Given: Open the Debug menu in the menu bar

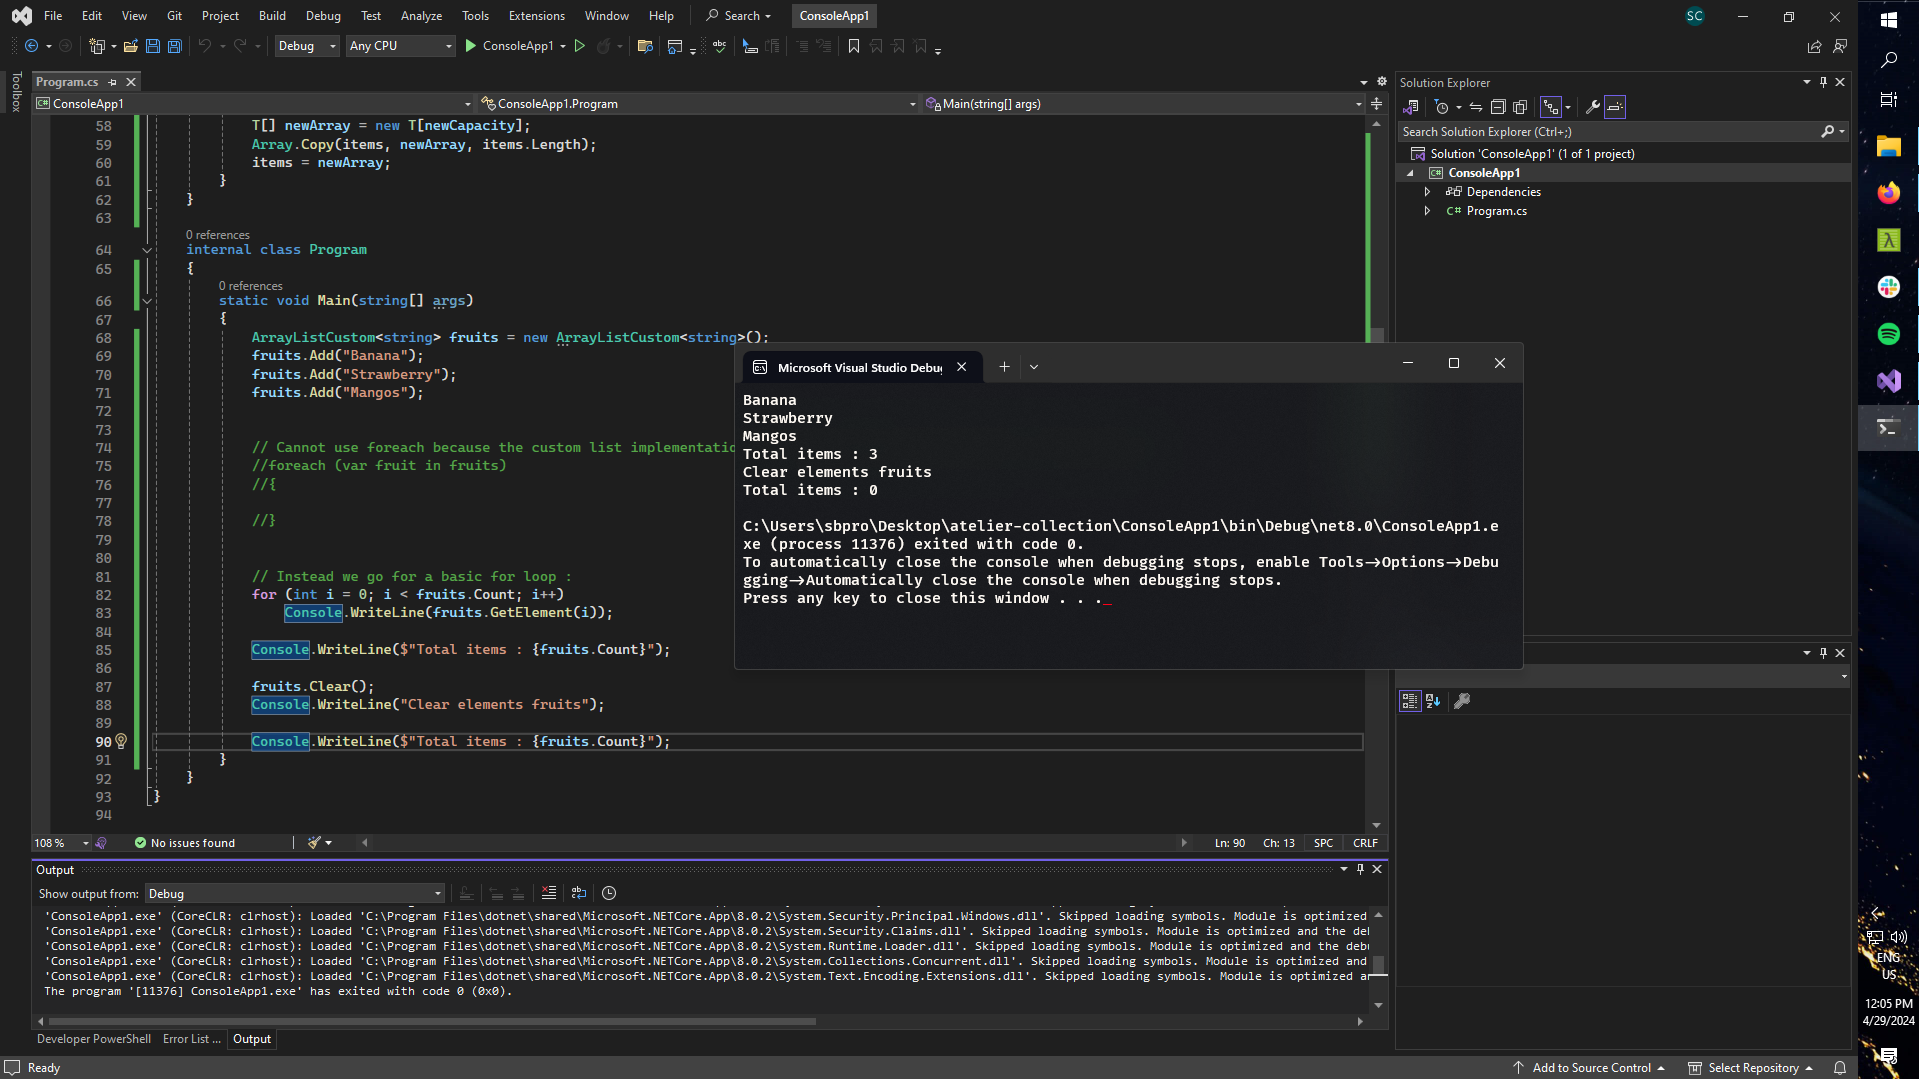Looking at the screenshot, I should [322, 15].
